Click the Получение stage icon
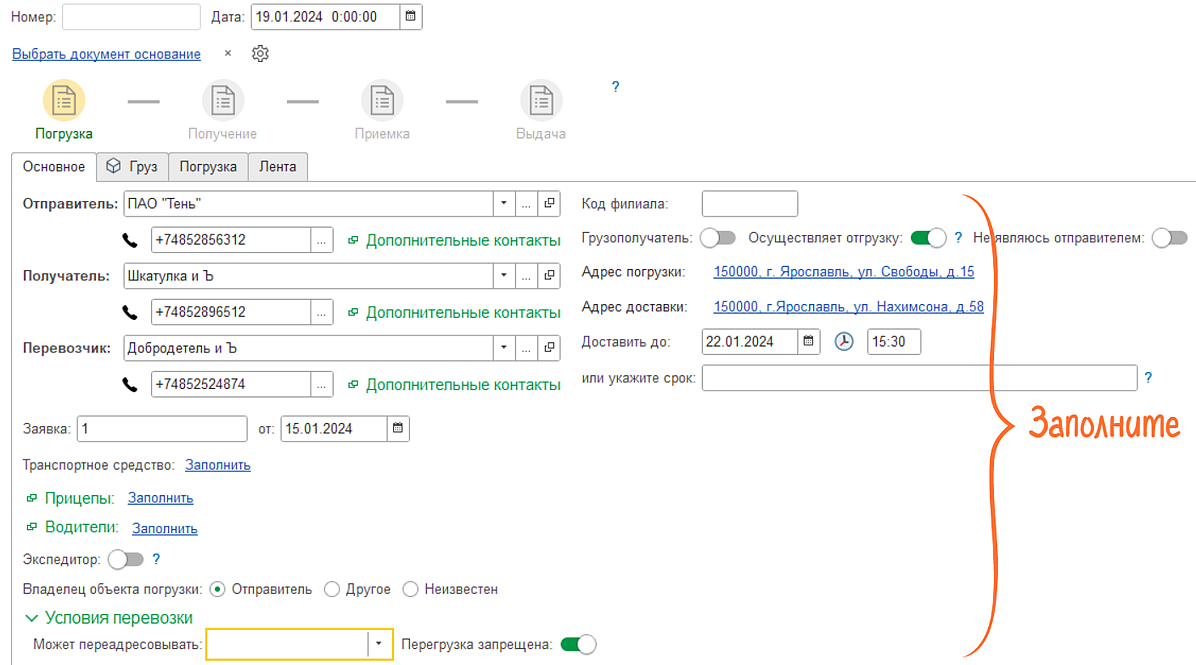The image size is (1196, 665). [222, 102]
